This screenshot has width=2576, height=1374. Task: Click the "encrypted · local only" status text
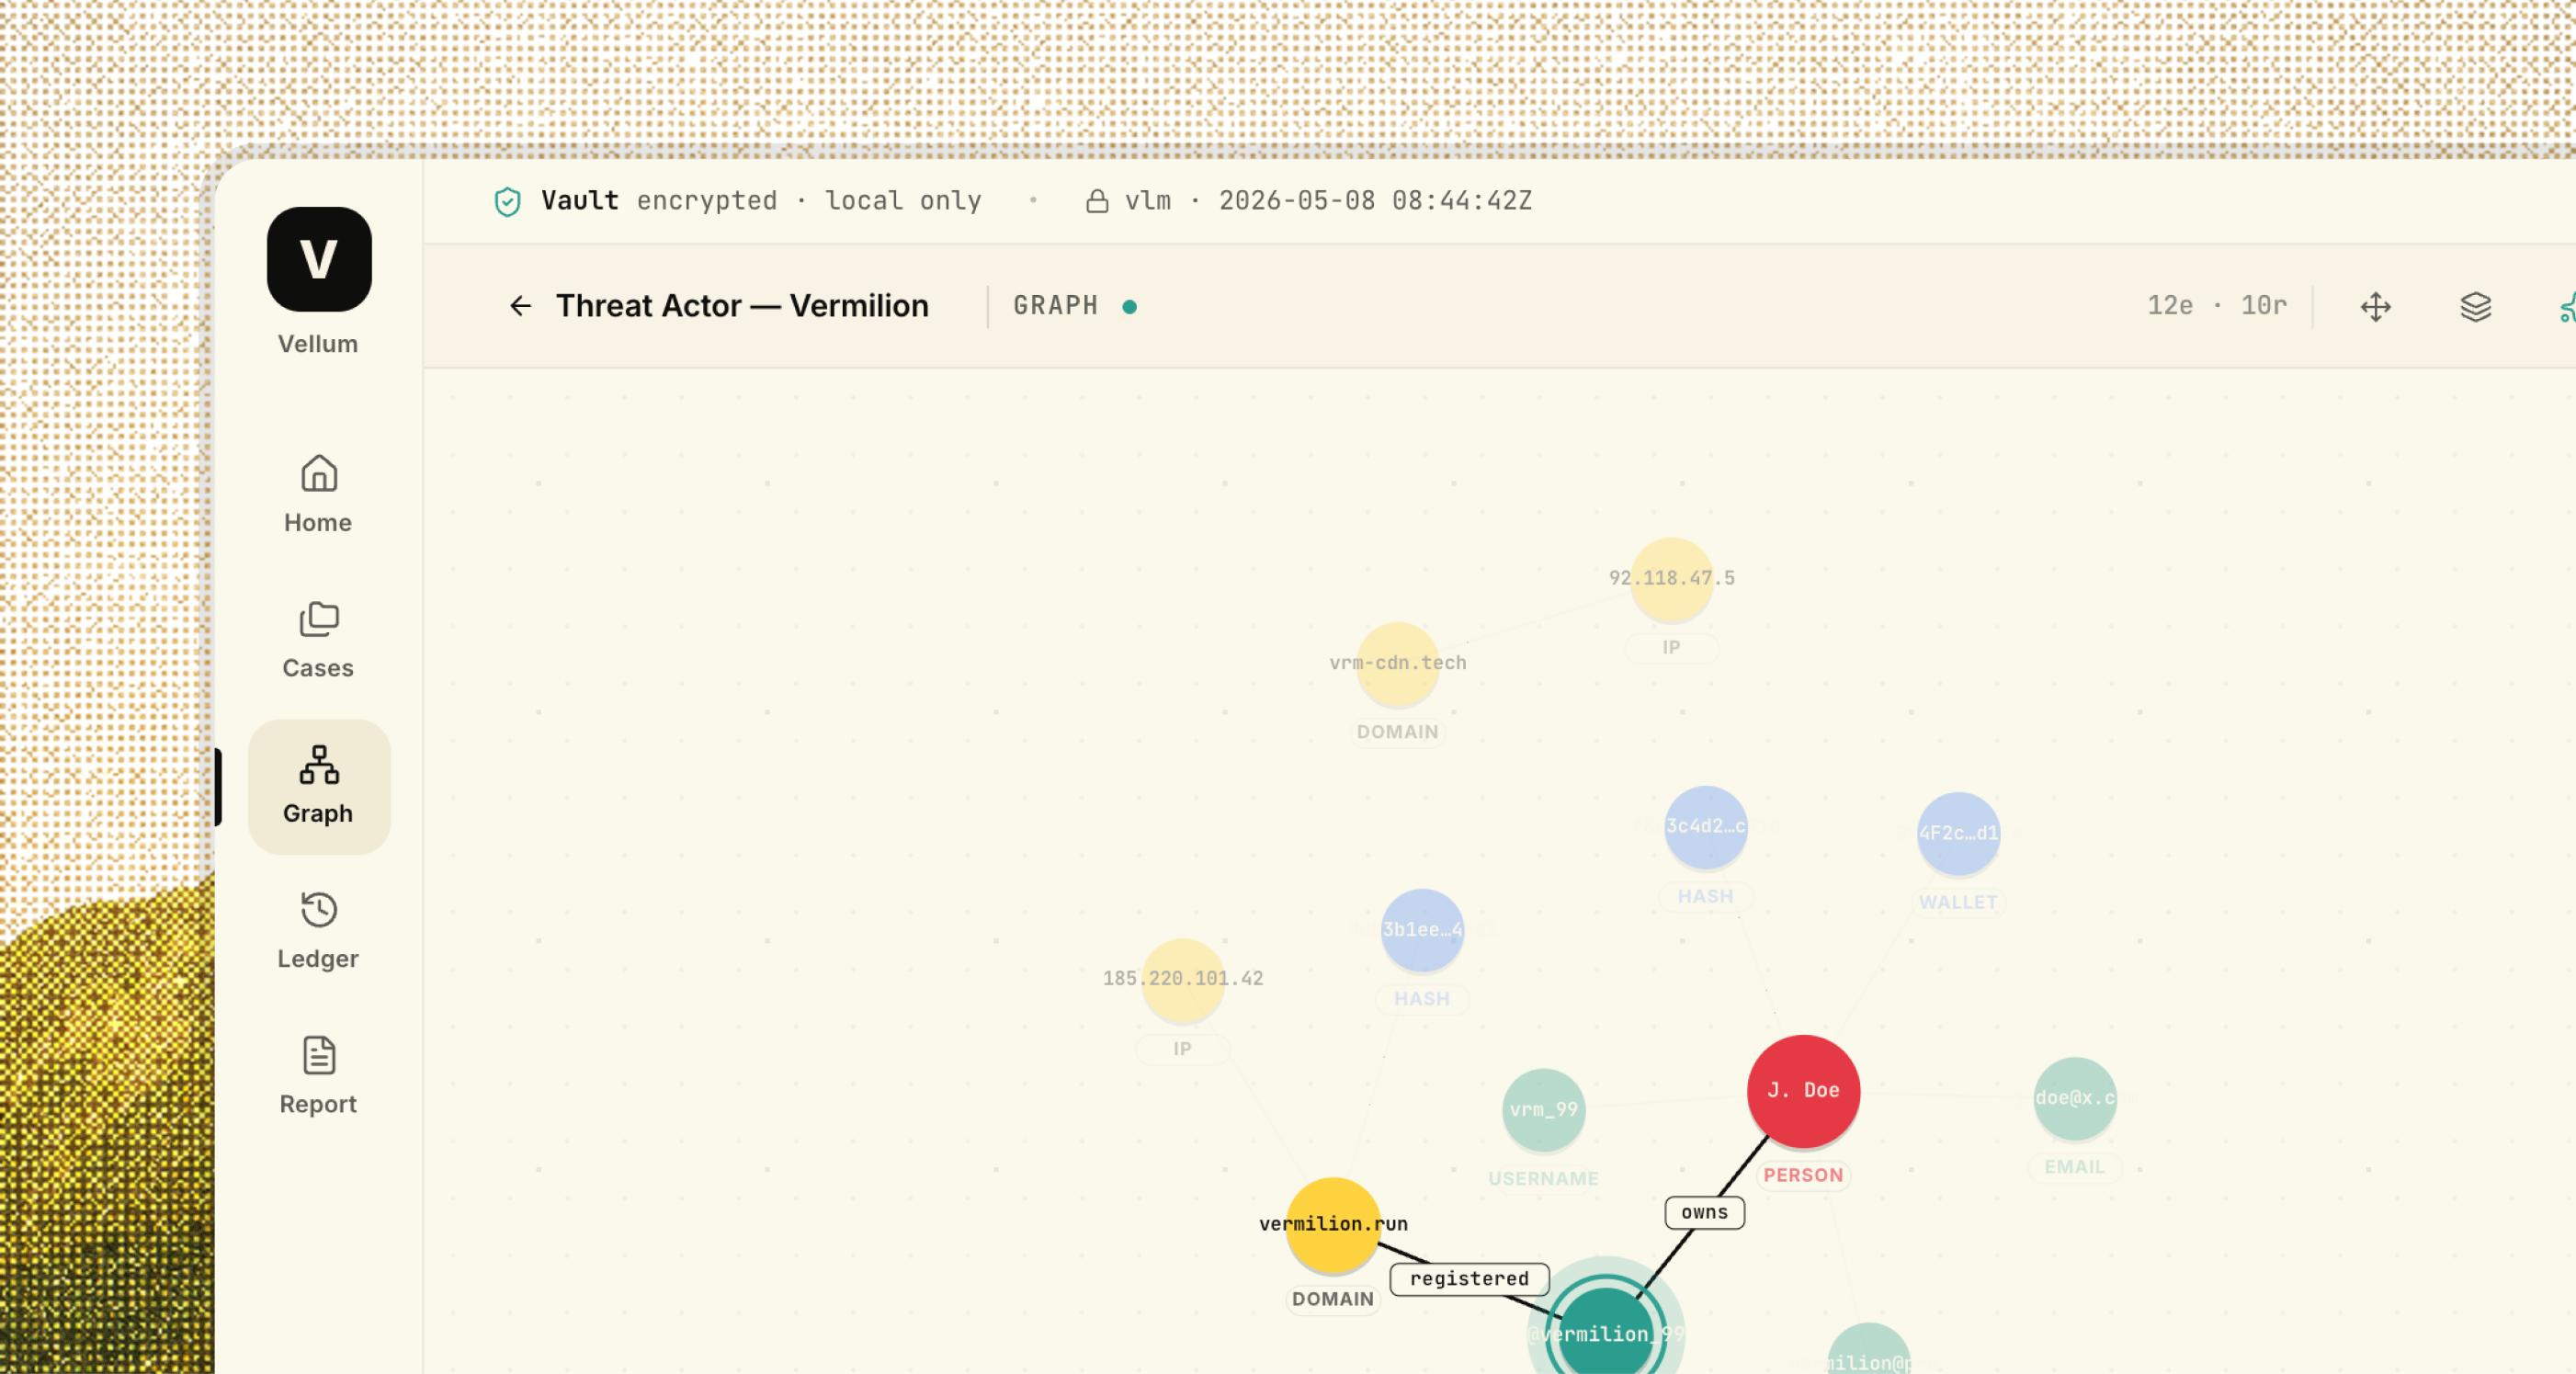[x=809, y=201]
